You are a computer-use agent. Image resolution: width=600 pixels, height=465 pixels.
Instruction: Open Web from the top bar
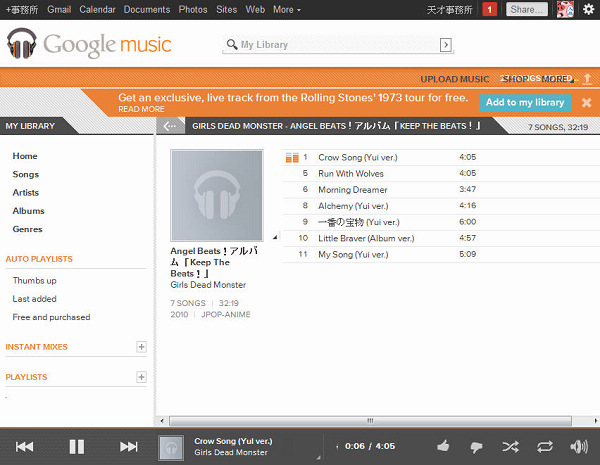[x=255, y=10]
